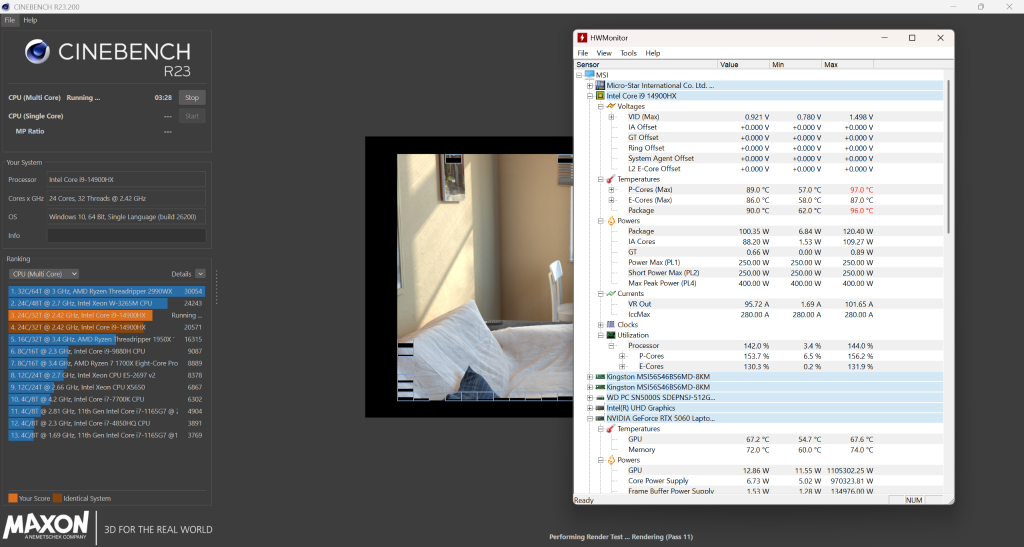
Task: Click the Utilization category icon
Action: (610, 335)
